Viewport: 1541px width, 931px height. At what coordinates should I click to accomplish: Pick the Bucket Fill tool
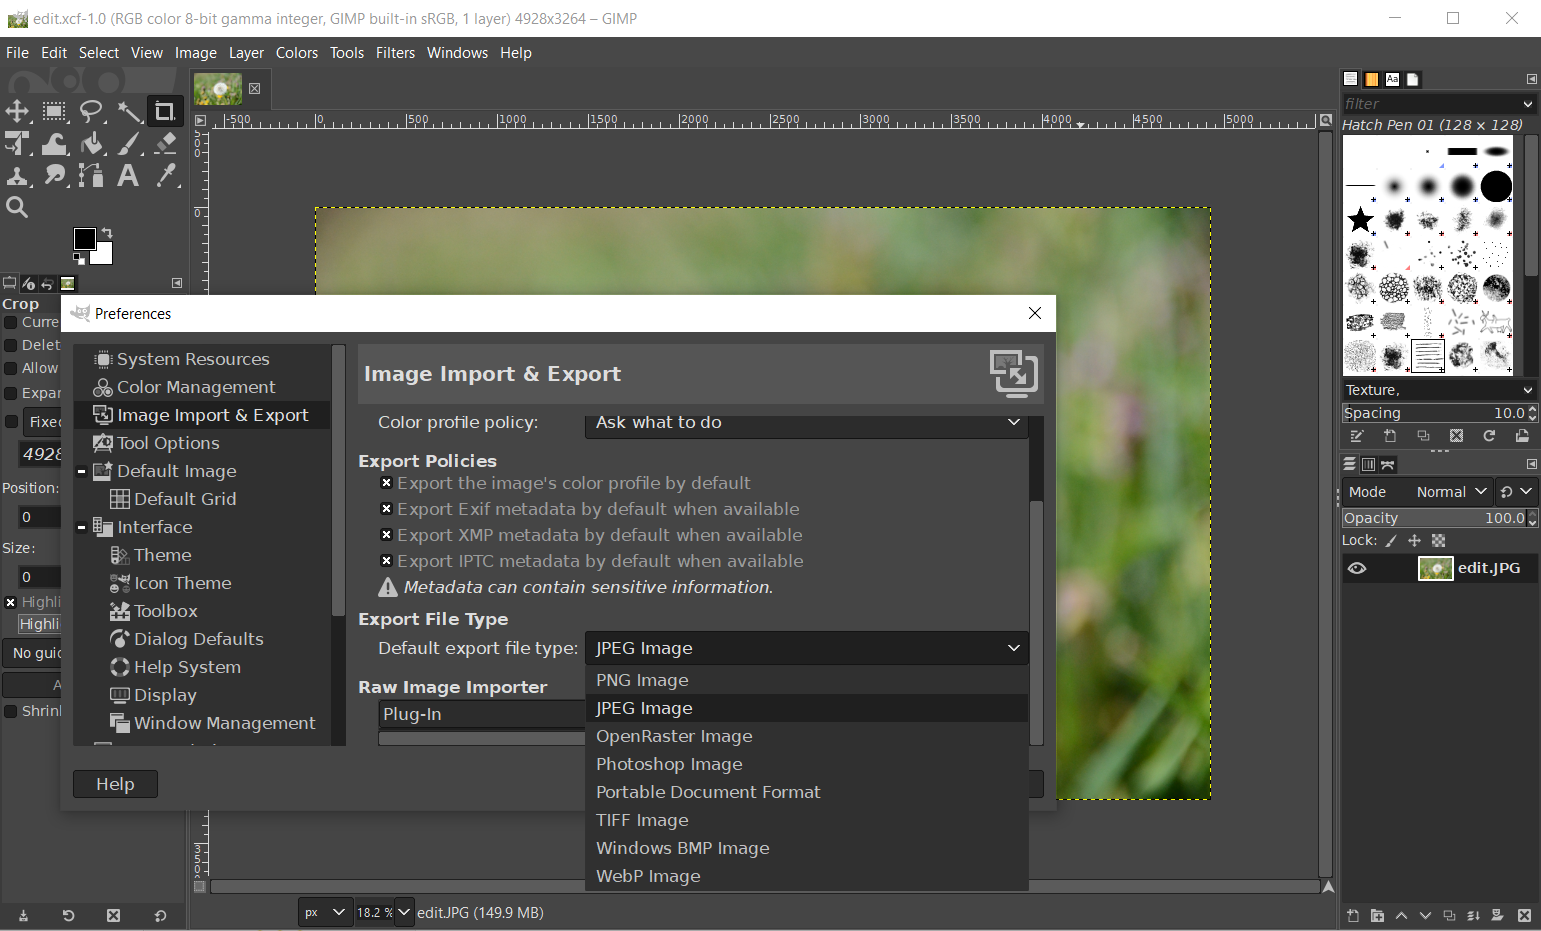(92, 144)
